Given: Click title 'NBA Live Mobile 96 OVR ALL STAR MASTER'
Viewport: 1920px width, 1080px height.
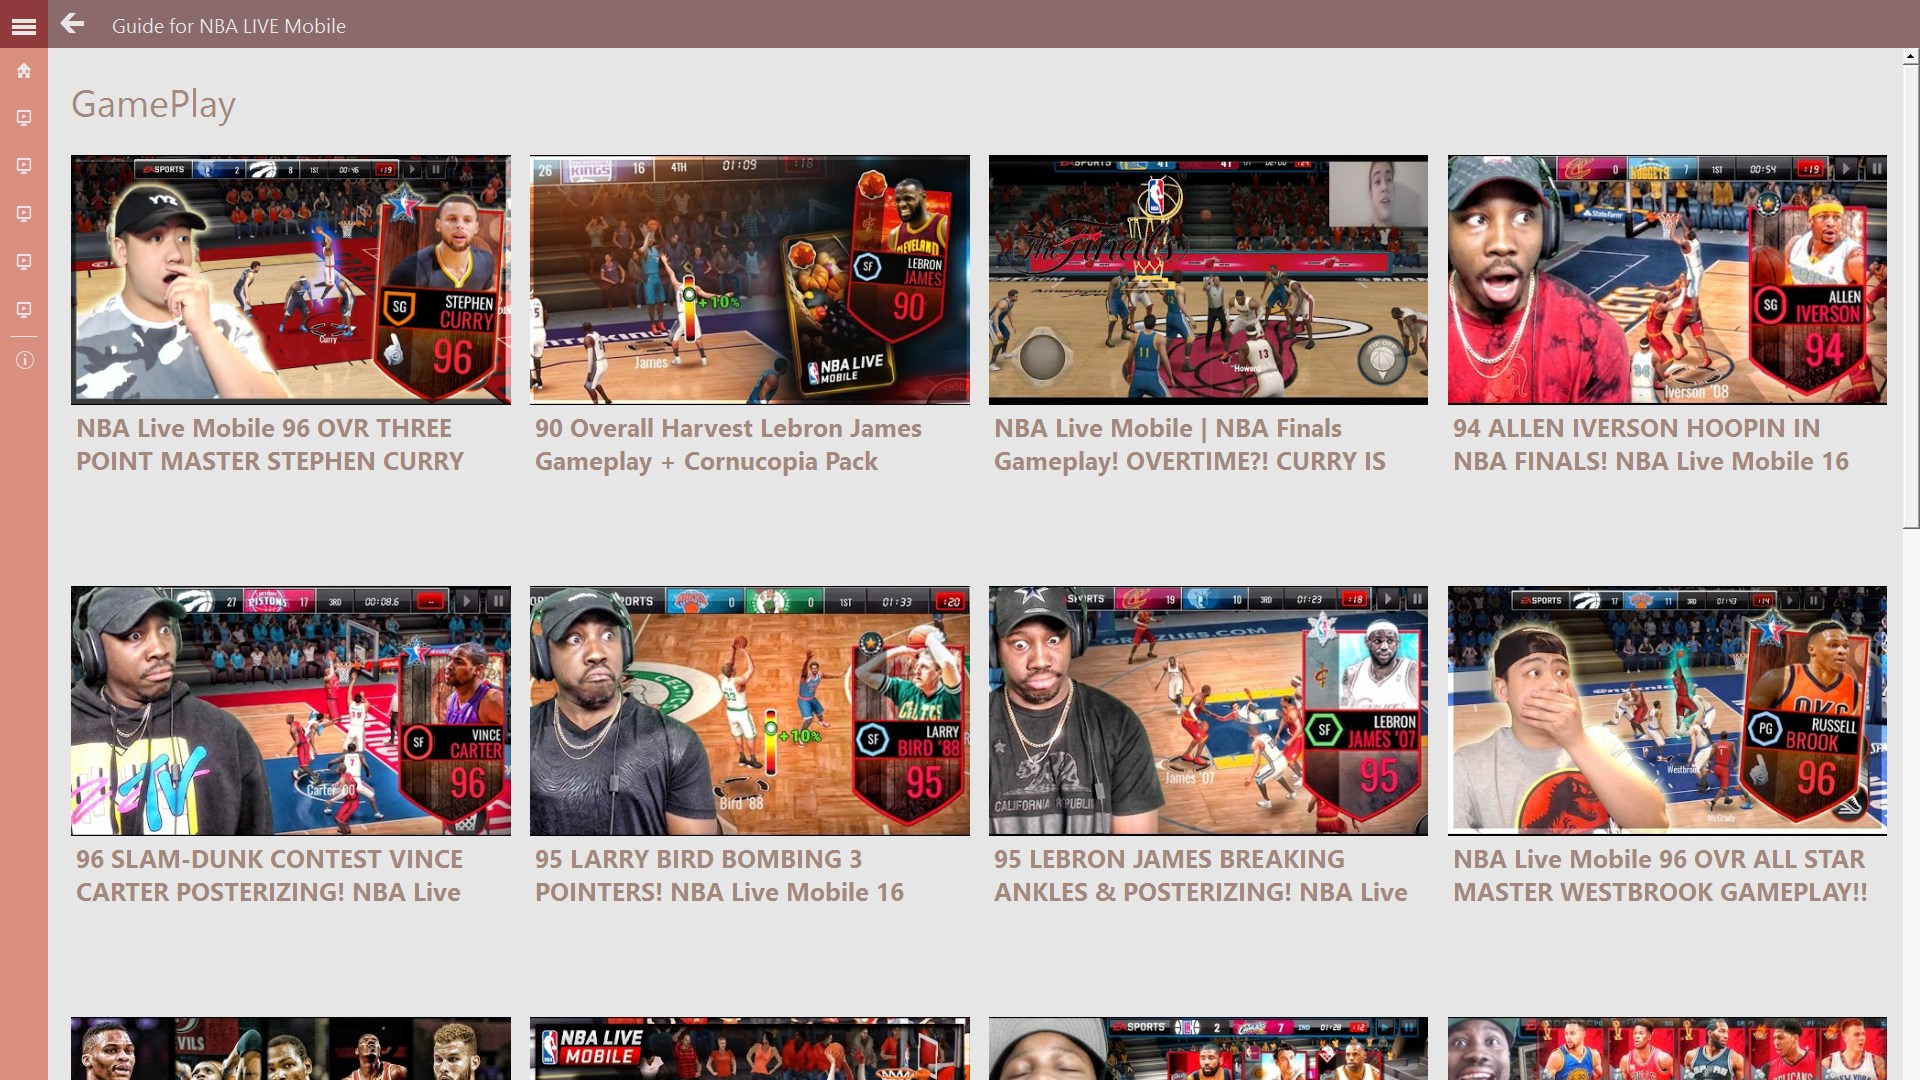Looking at the screenshot, I should (1660, 876).
